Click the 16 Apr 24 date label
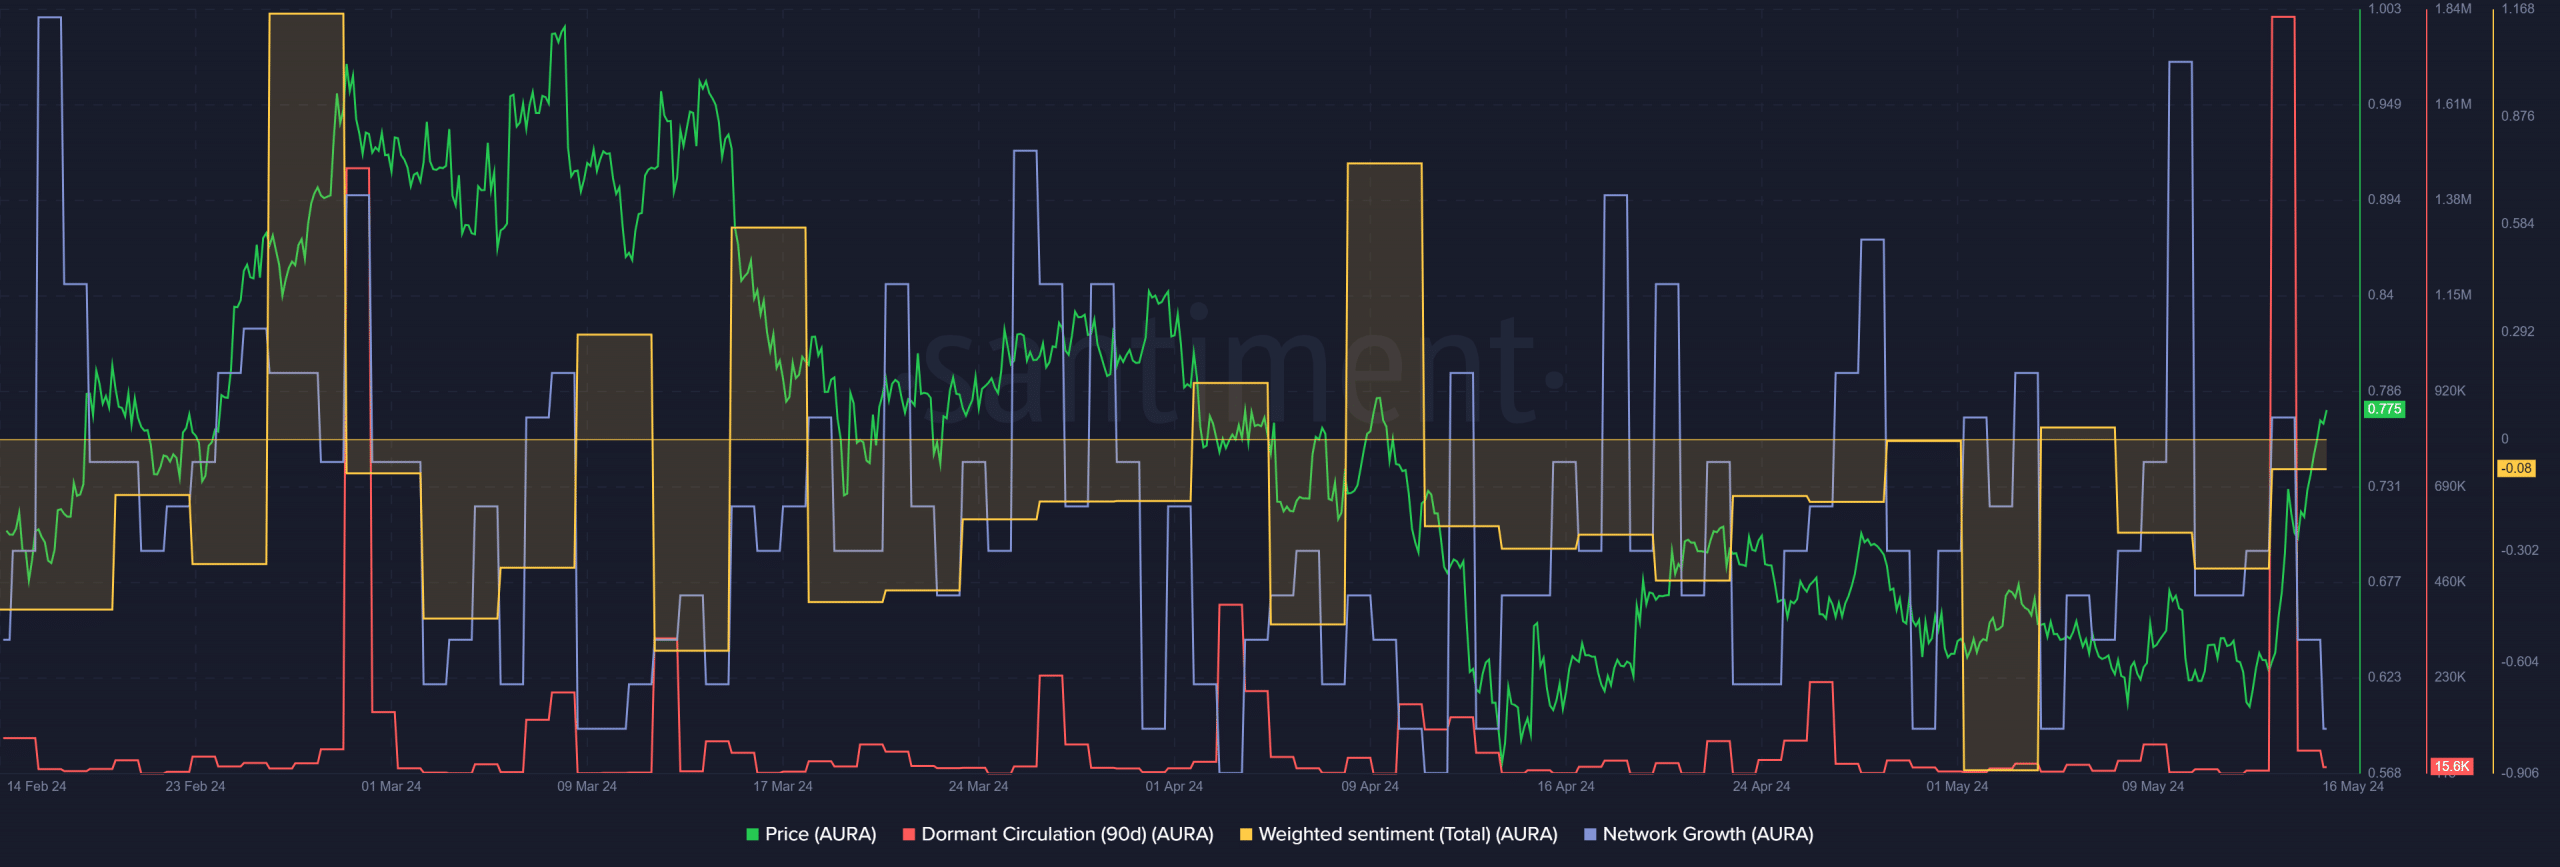Screen dimensions: 2560x867 point(1566,786)
